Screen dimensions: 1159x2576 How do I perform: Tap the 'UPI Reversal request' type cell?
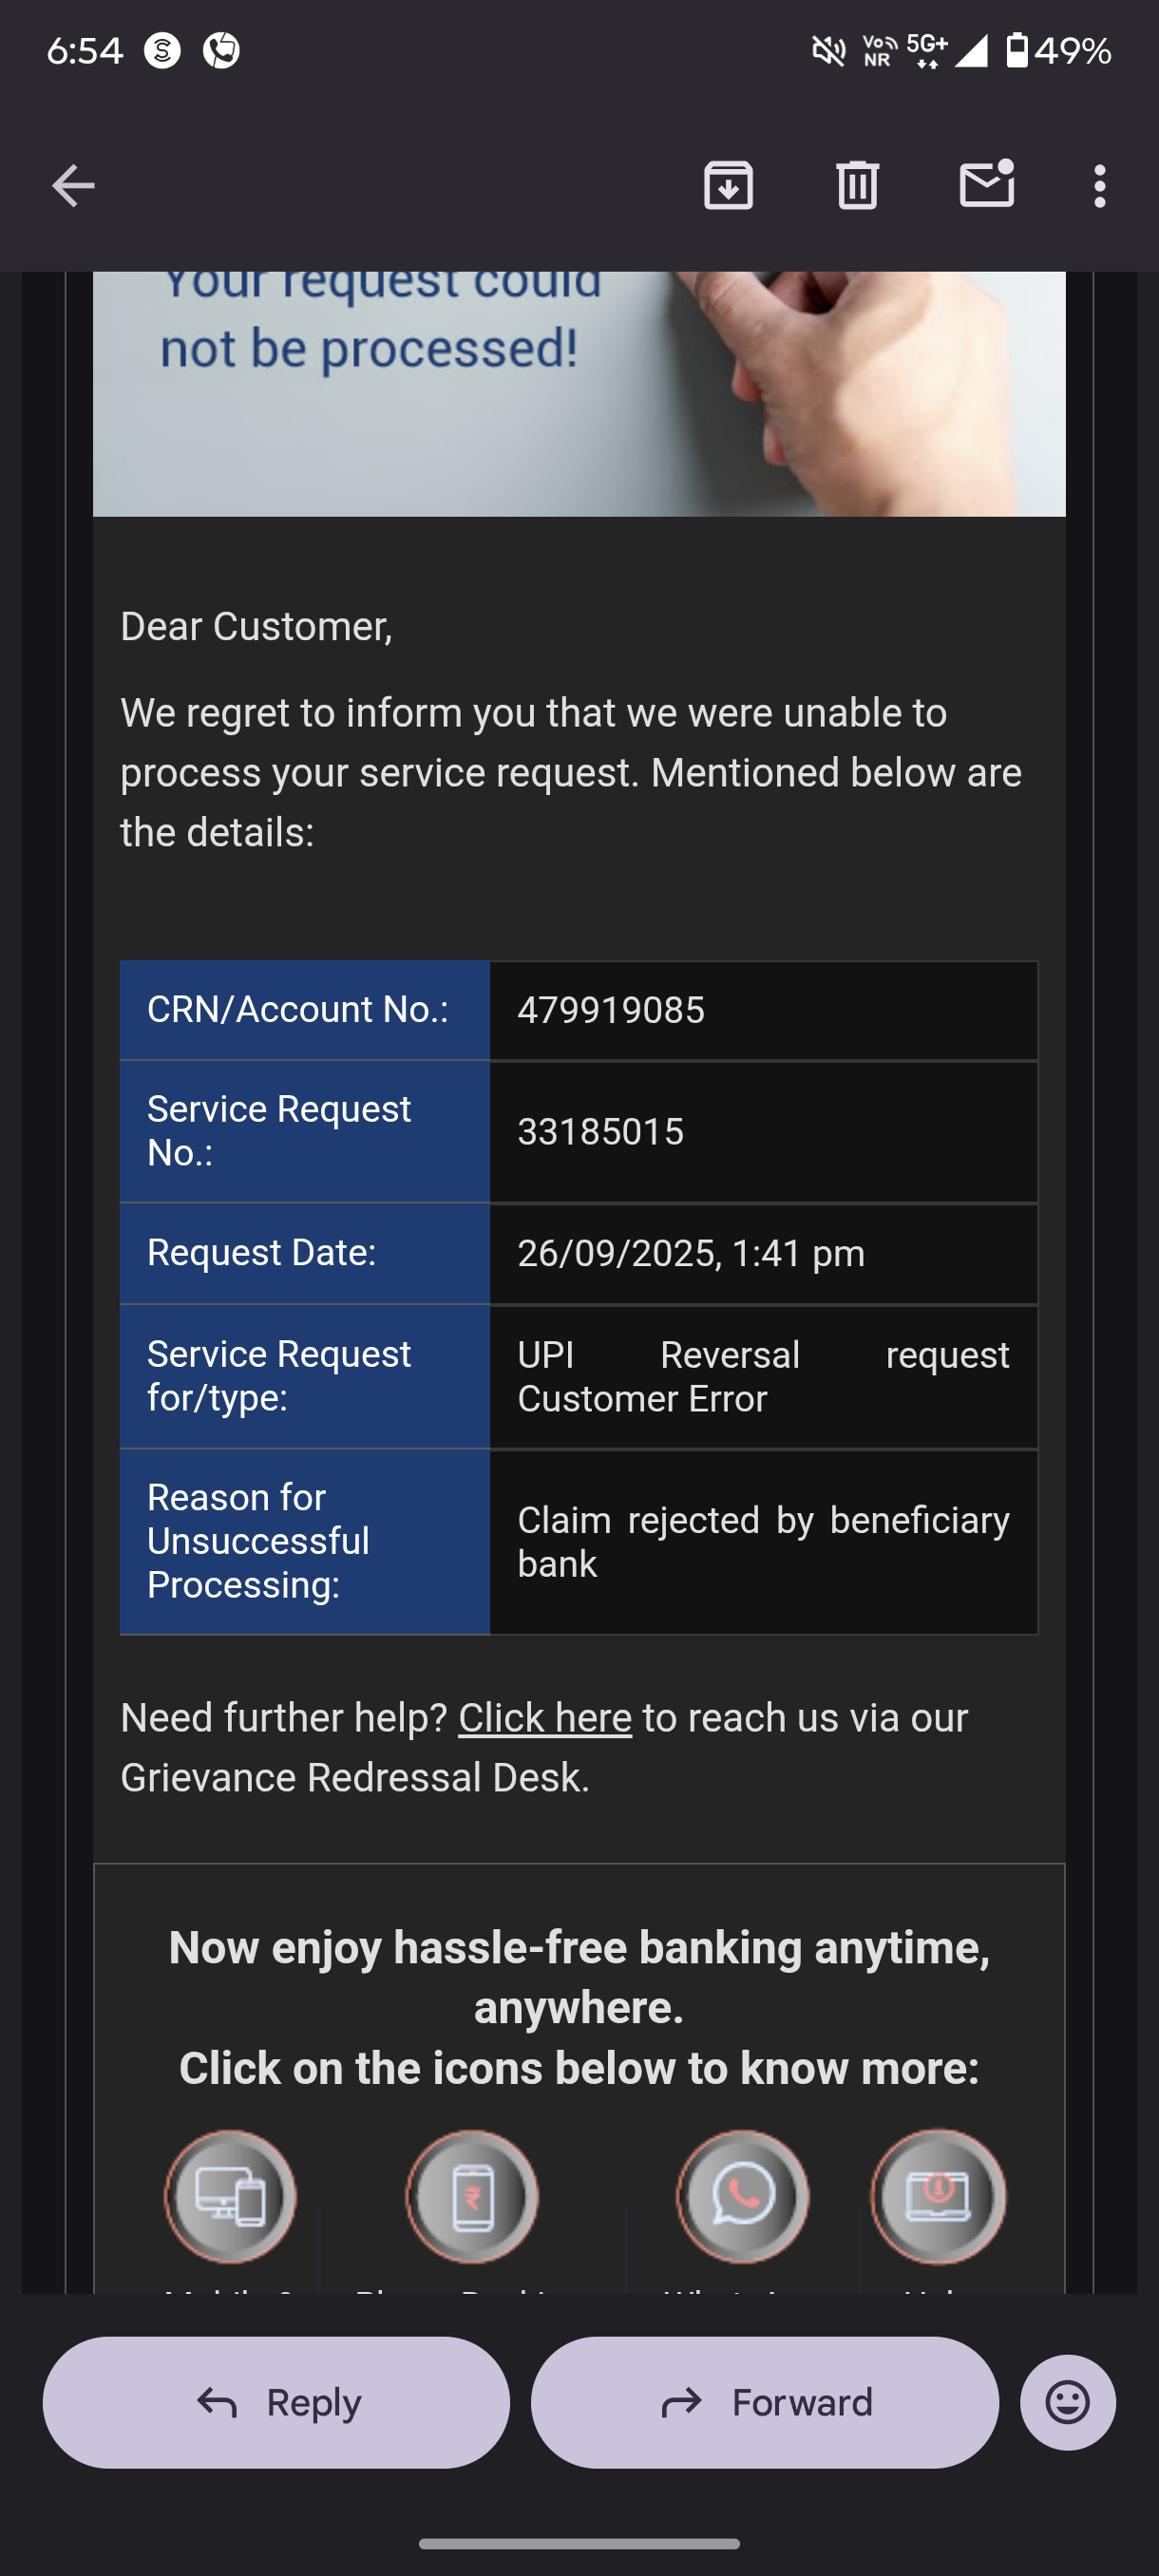[x=762, y=1376]
